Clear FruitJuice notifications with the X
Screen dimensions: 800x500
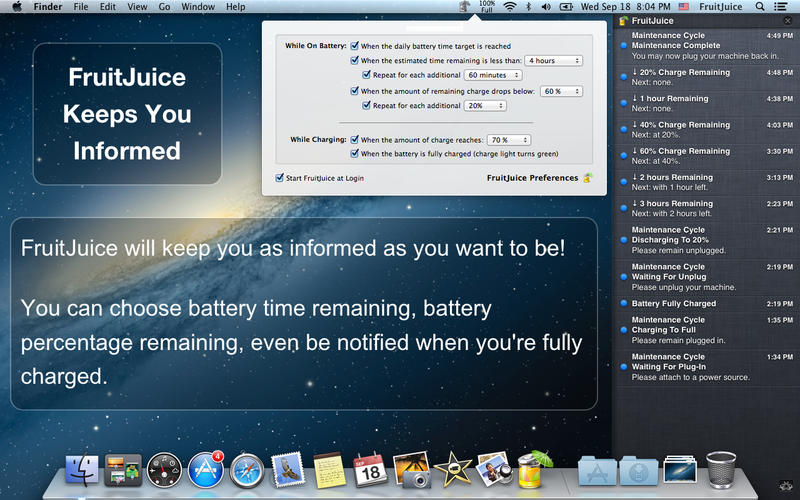pyautogui.click(x=788, y=21)
